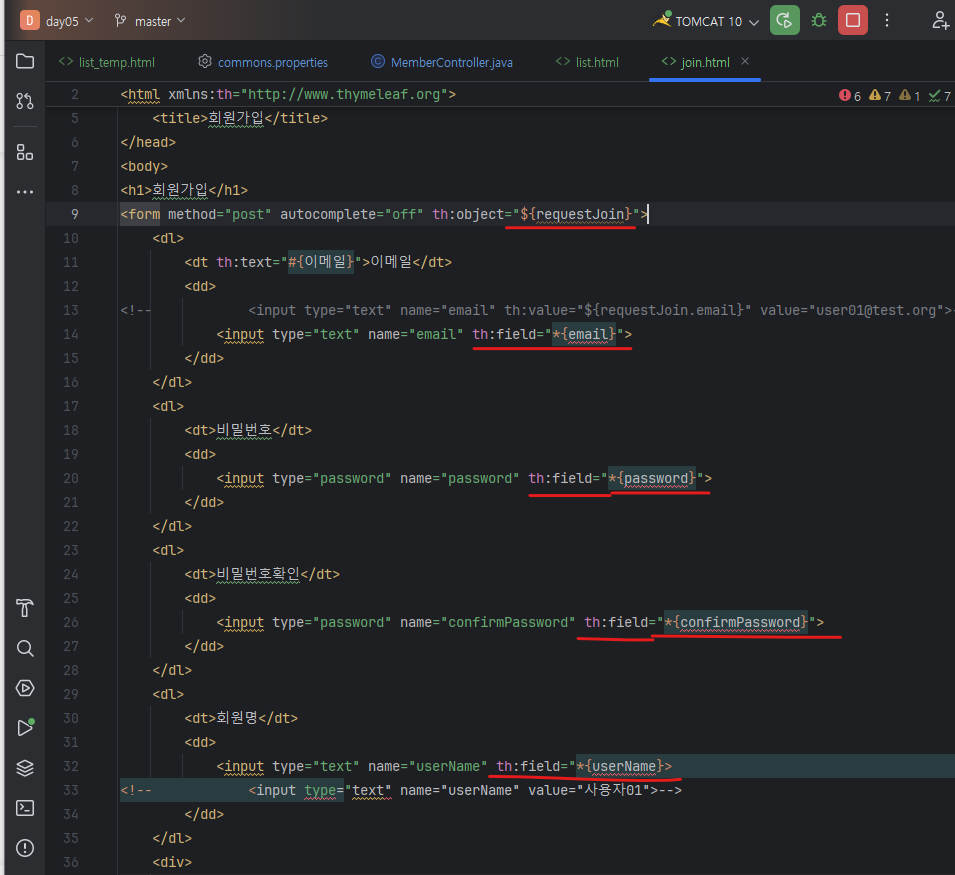Switch to the list.html tab
The image size is (955, 875).
[587, 62]
